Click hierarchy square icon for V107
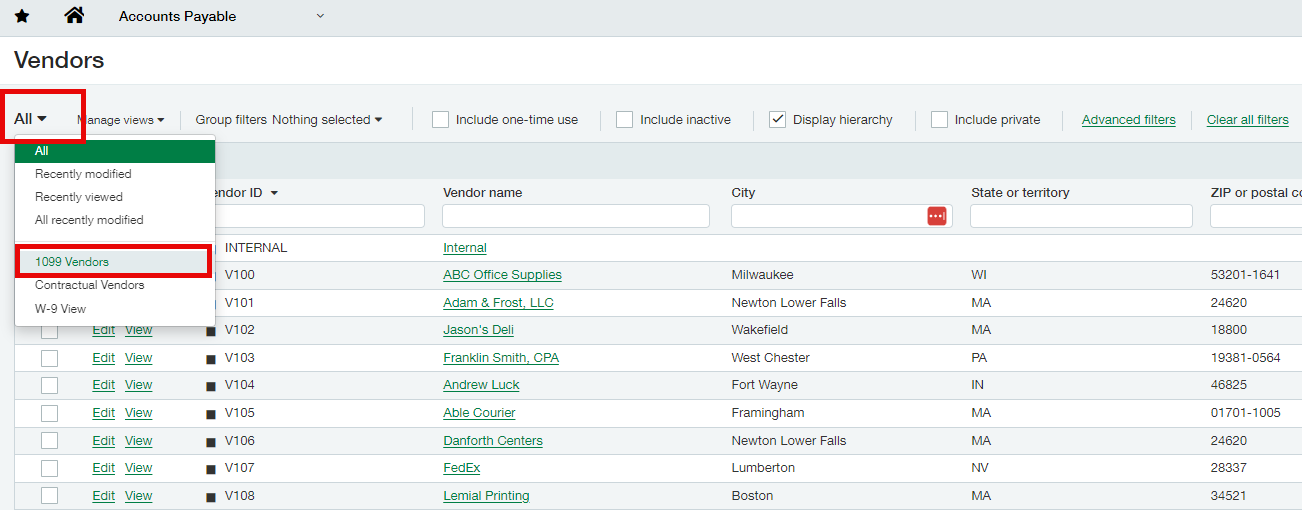 210,469
